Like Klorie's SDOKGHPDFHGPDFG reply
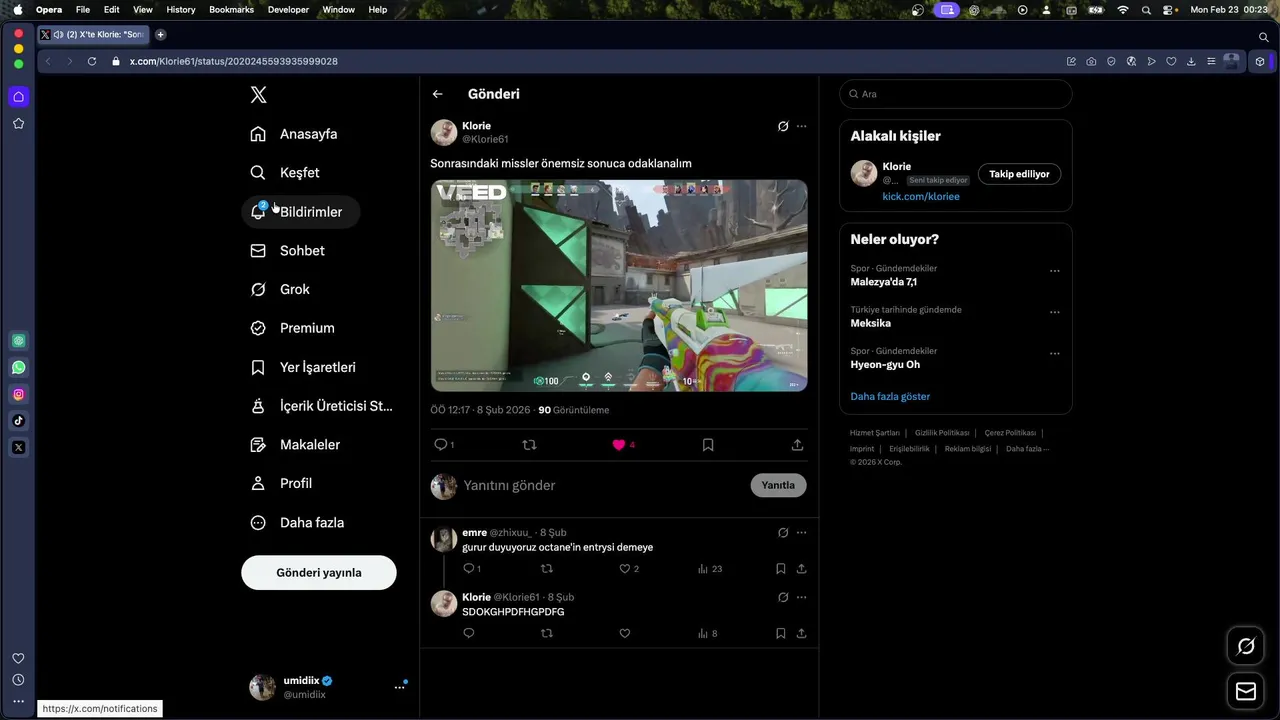This screenshot has width=1280, height=720. tap(625, 633)
